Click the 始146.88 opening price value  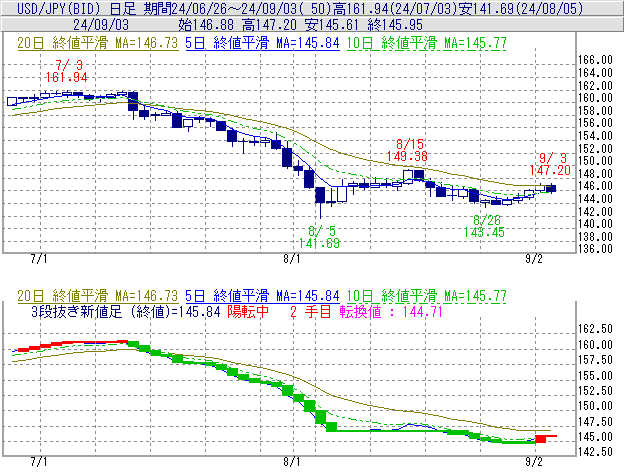[x=206, y=25]
